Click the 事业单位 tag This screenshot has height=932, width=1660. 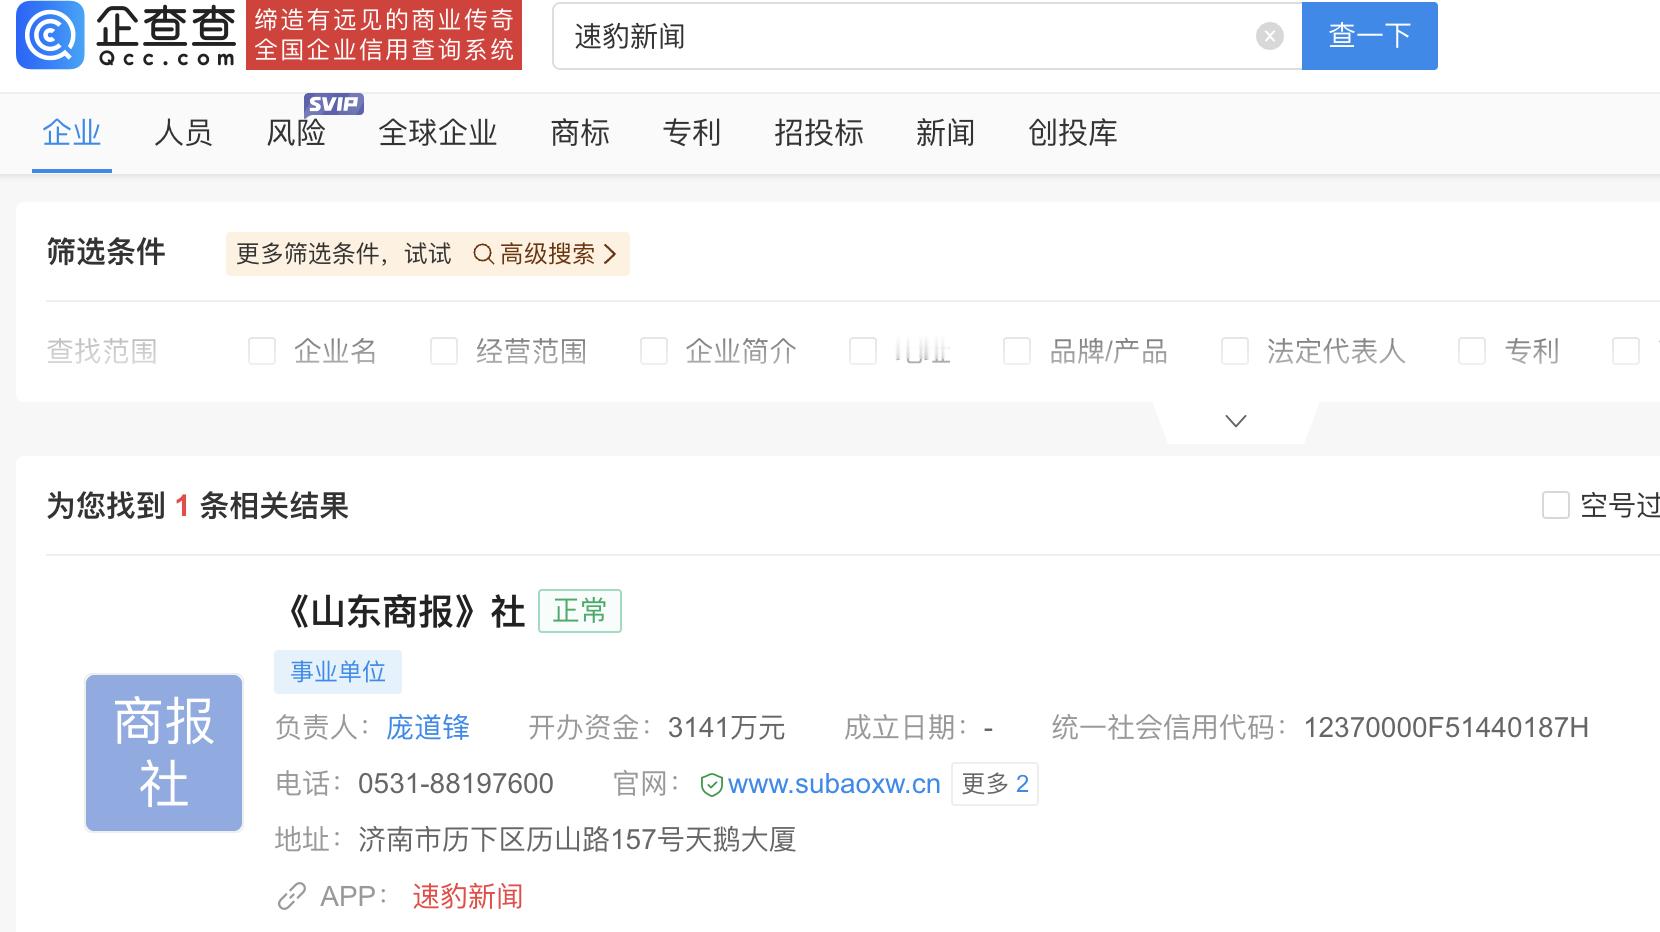coord(338,672)
